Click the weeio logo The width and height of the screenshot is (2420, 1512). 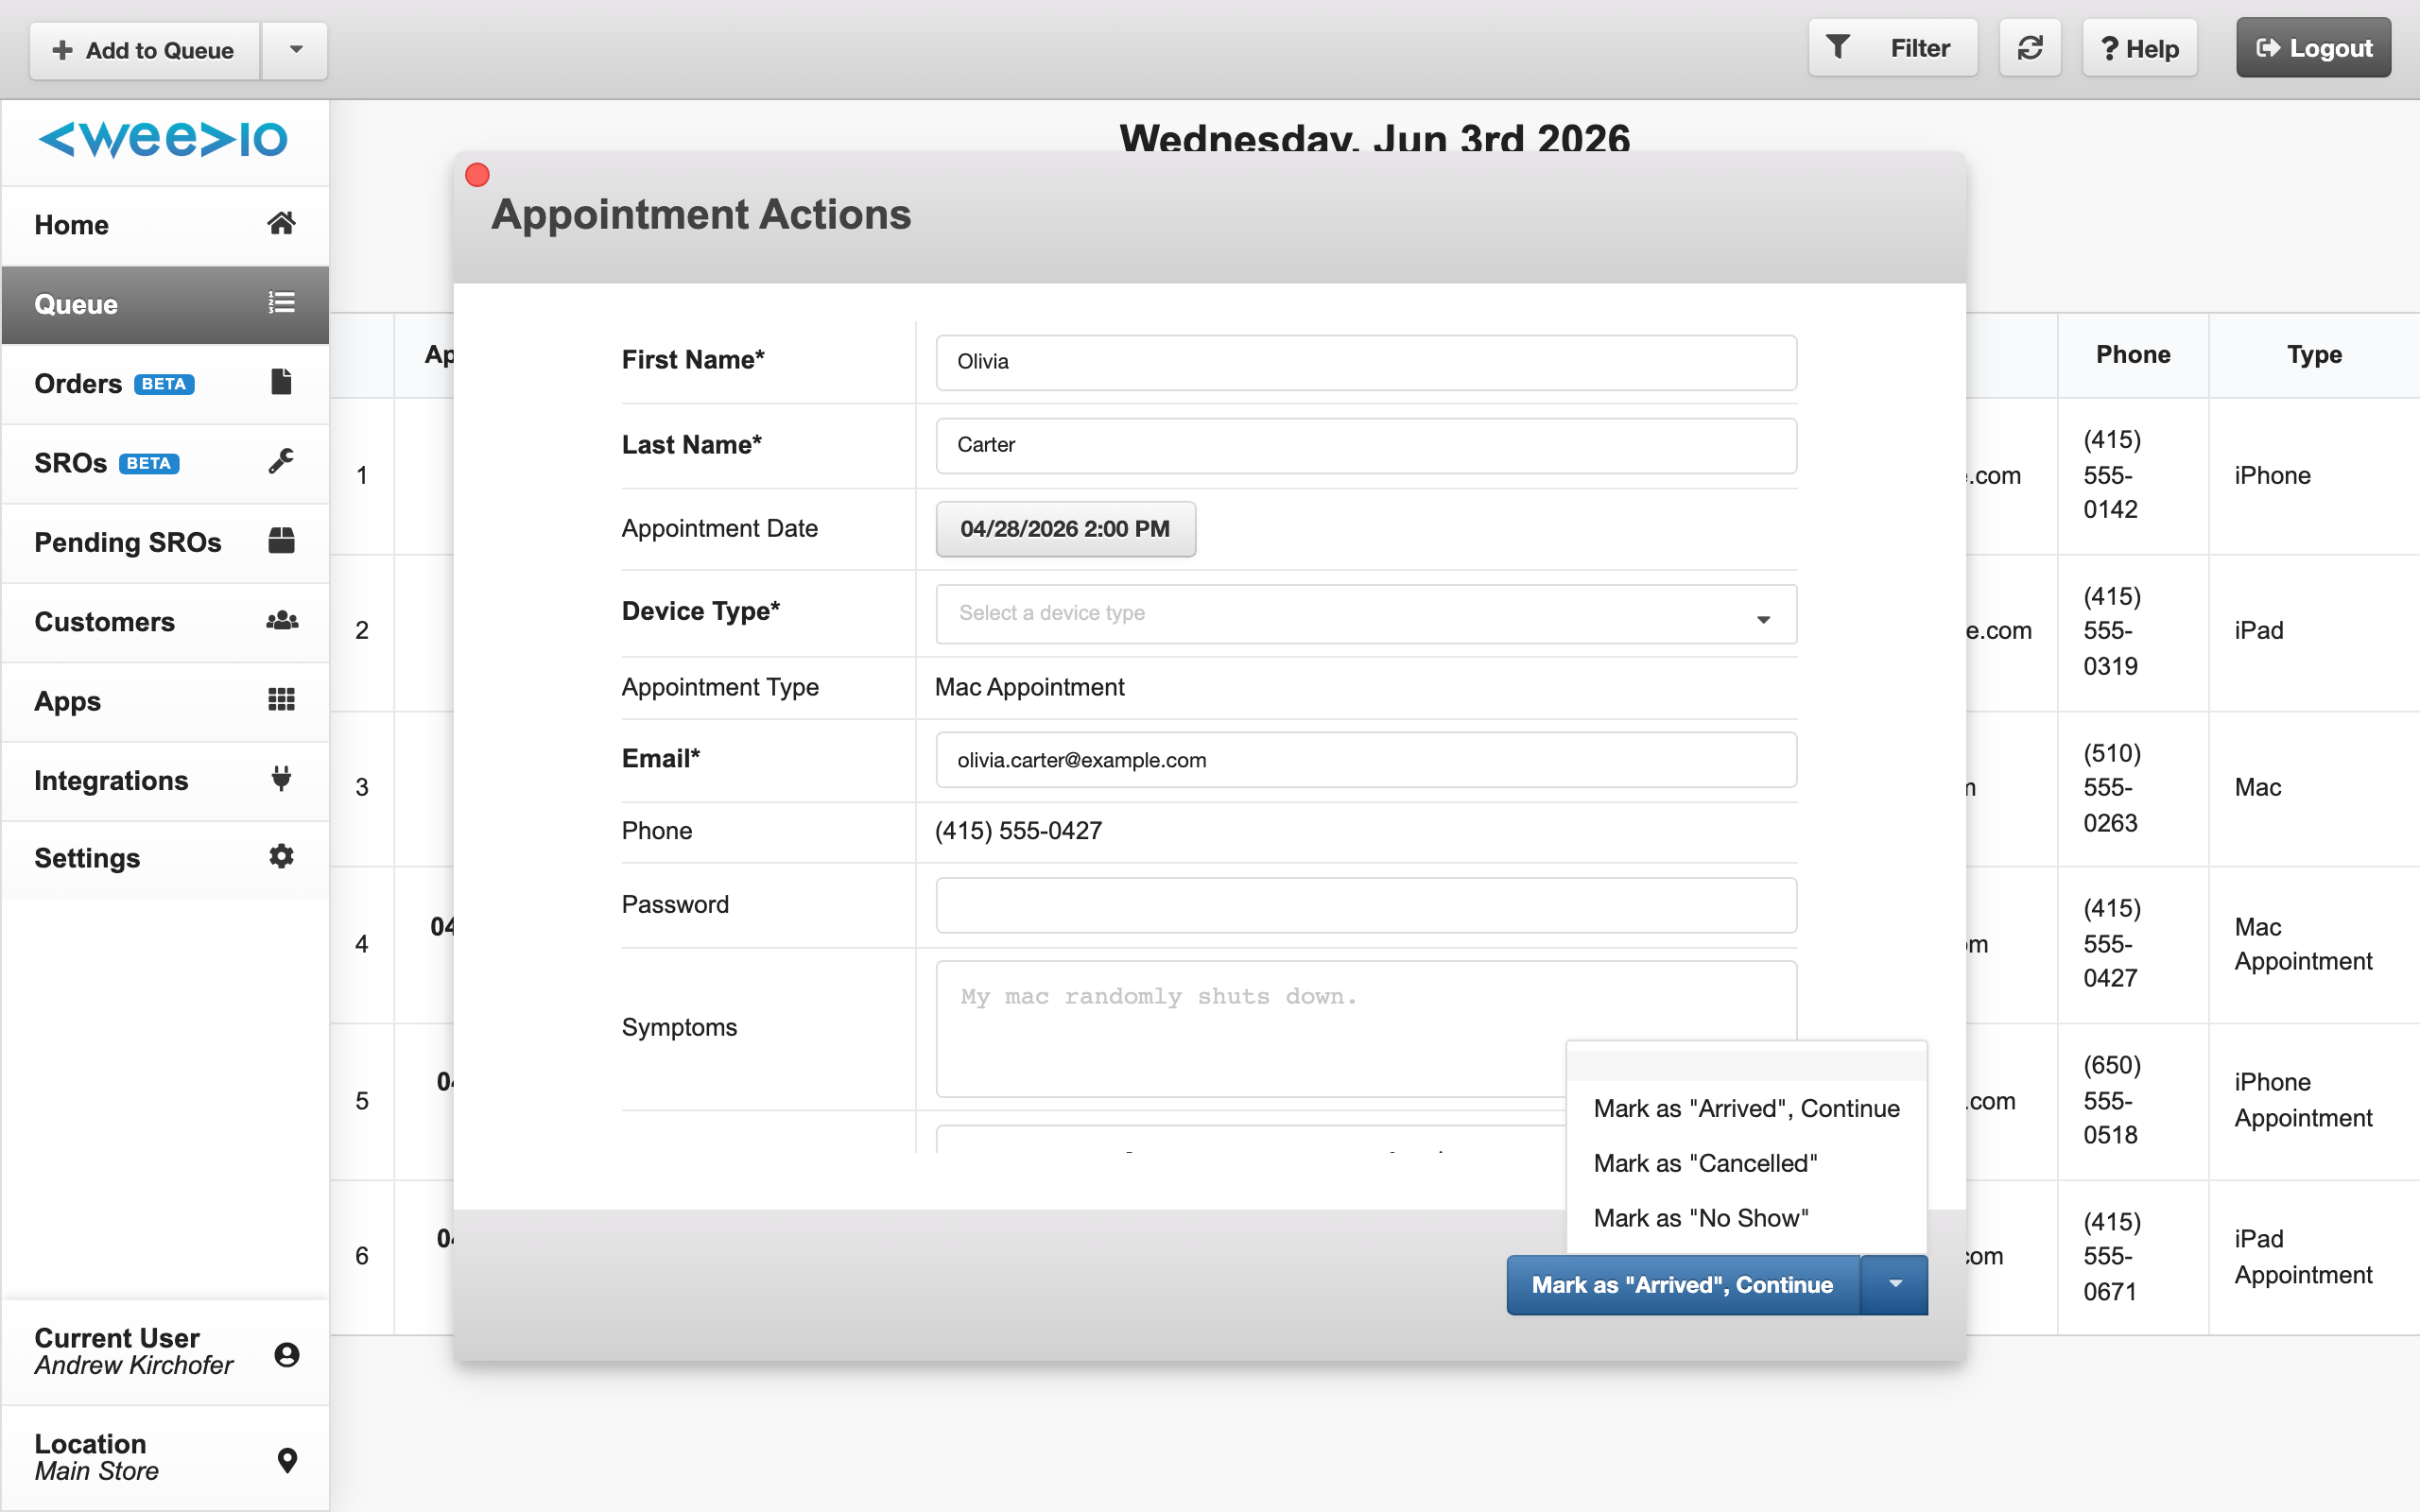pyautogui.click(x=163, y=138)
